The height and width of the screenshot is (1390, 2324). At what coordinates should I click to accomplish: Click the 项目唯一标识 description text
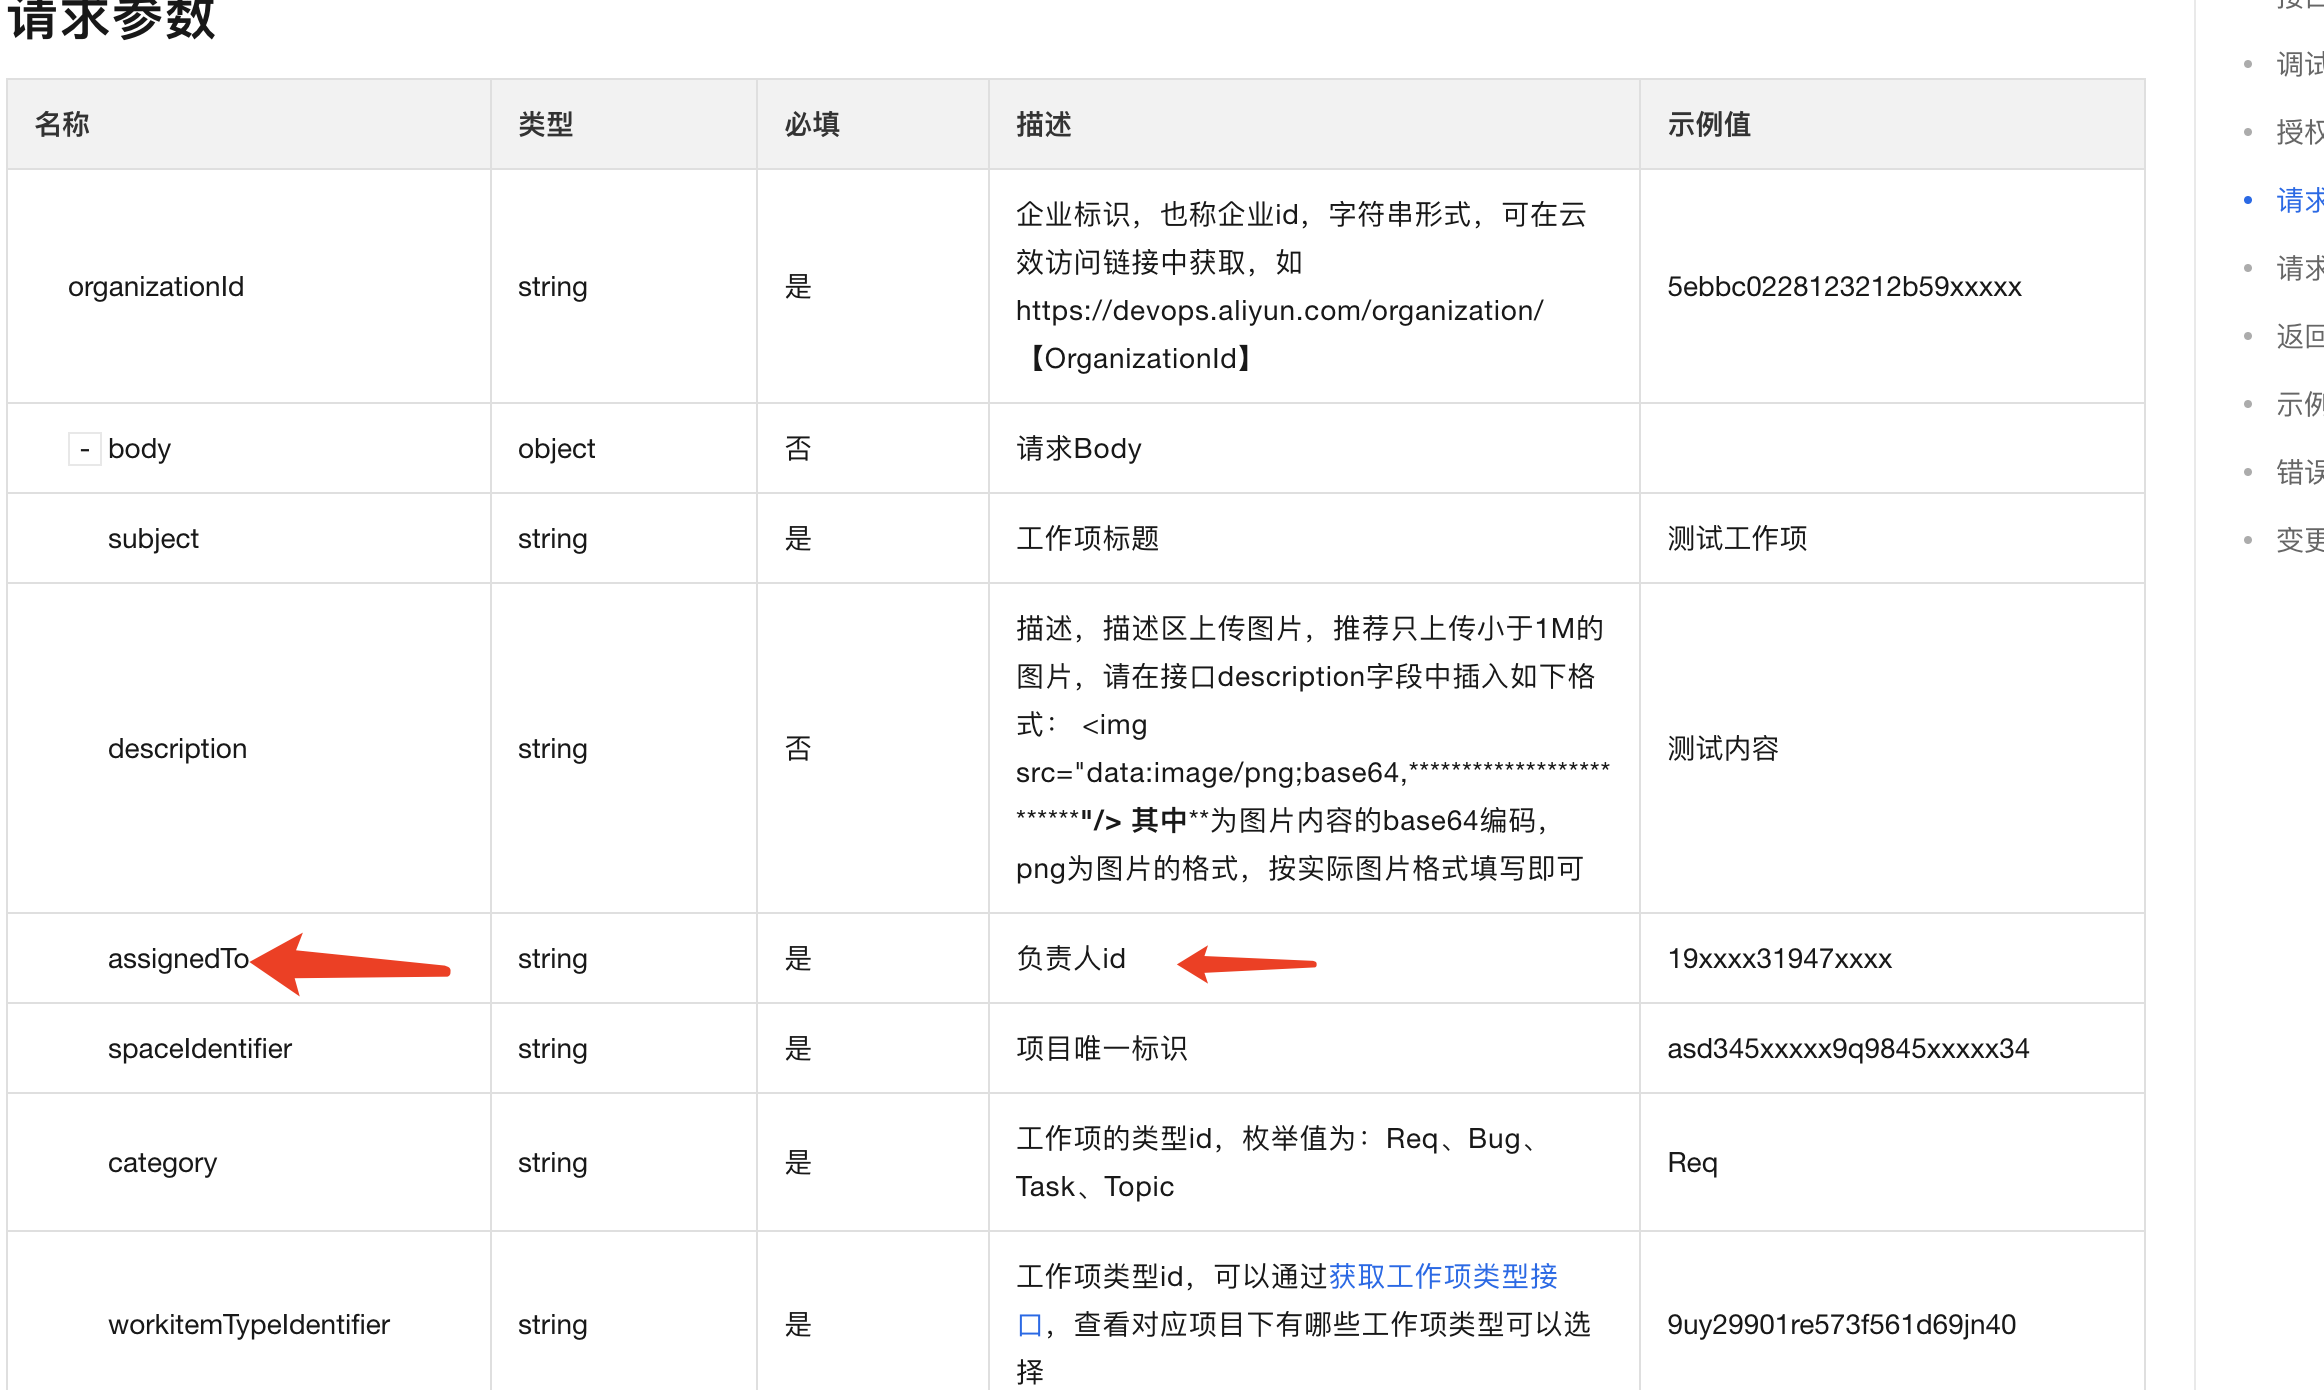tap(1102, 1049)
